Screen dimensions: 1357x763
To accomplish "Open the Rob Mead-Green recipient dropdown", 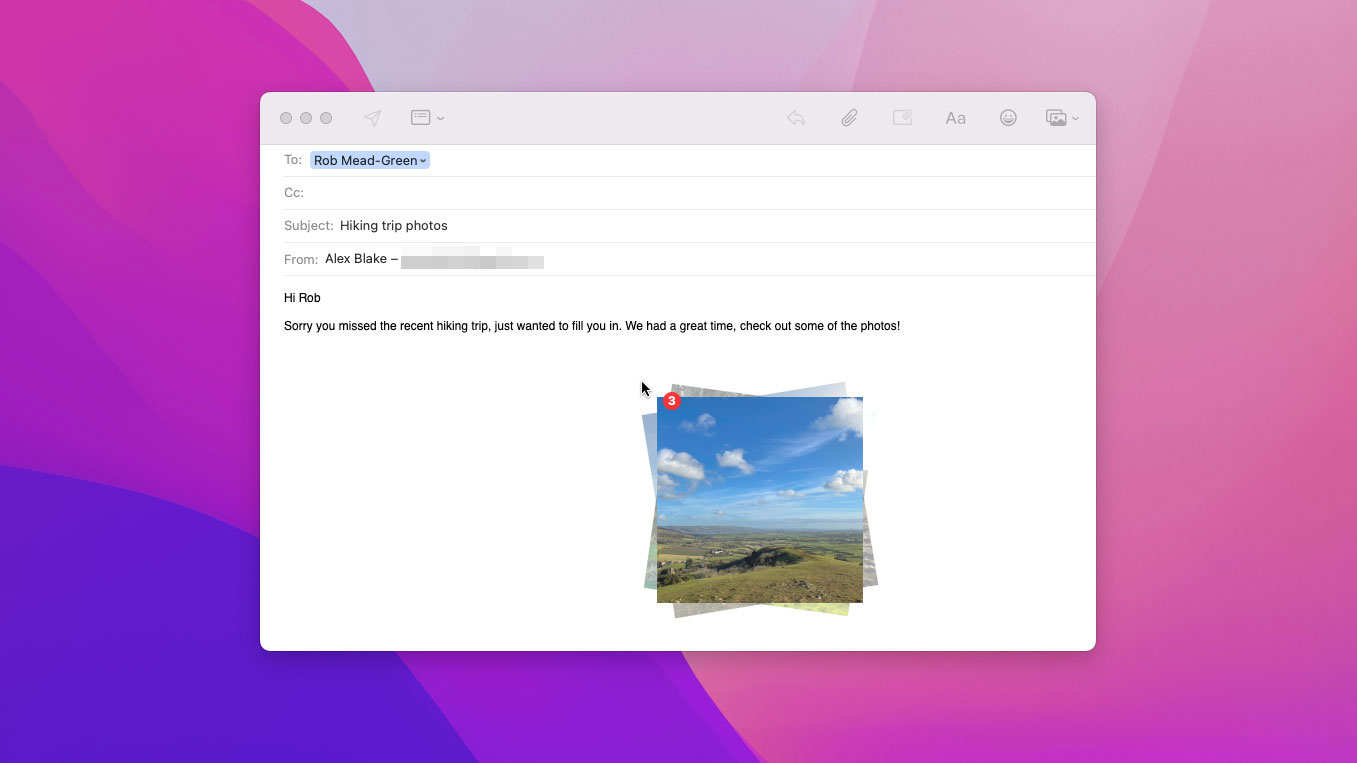I will click(x=370, y=160).
